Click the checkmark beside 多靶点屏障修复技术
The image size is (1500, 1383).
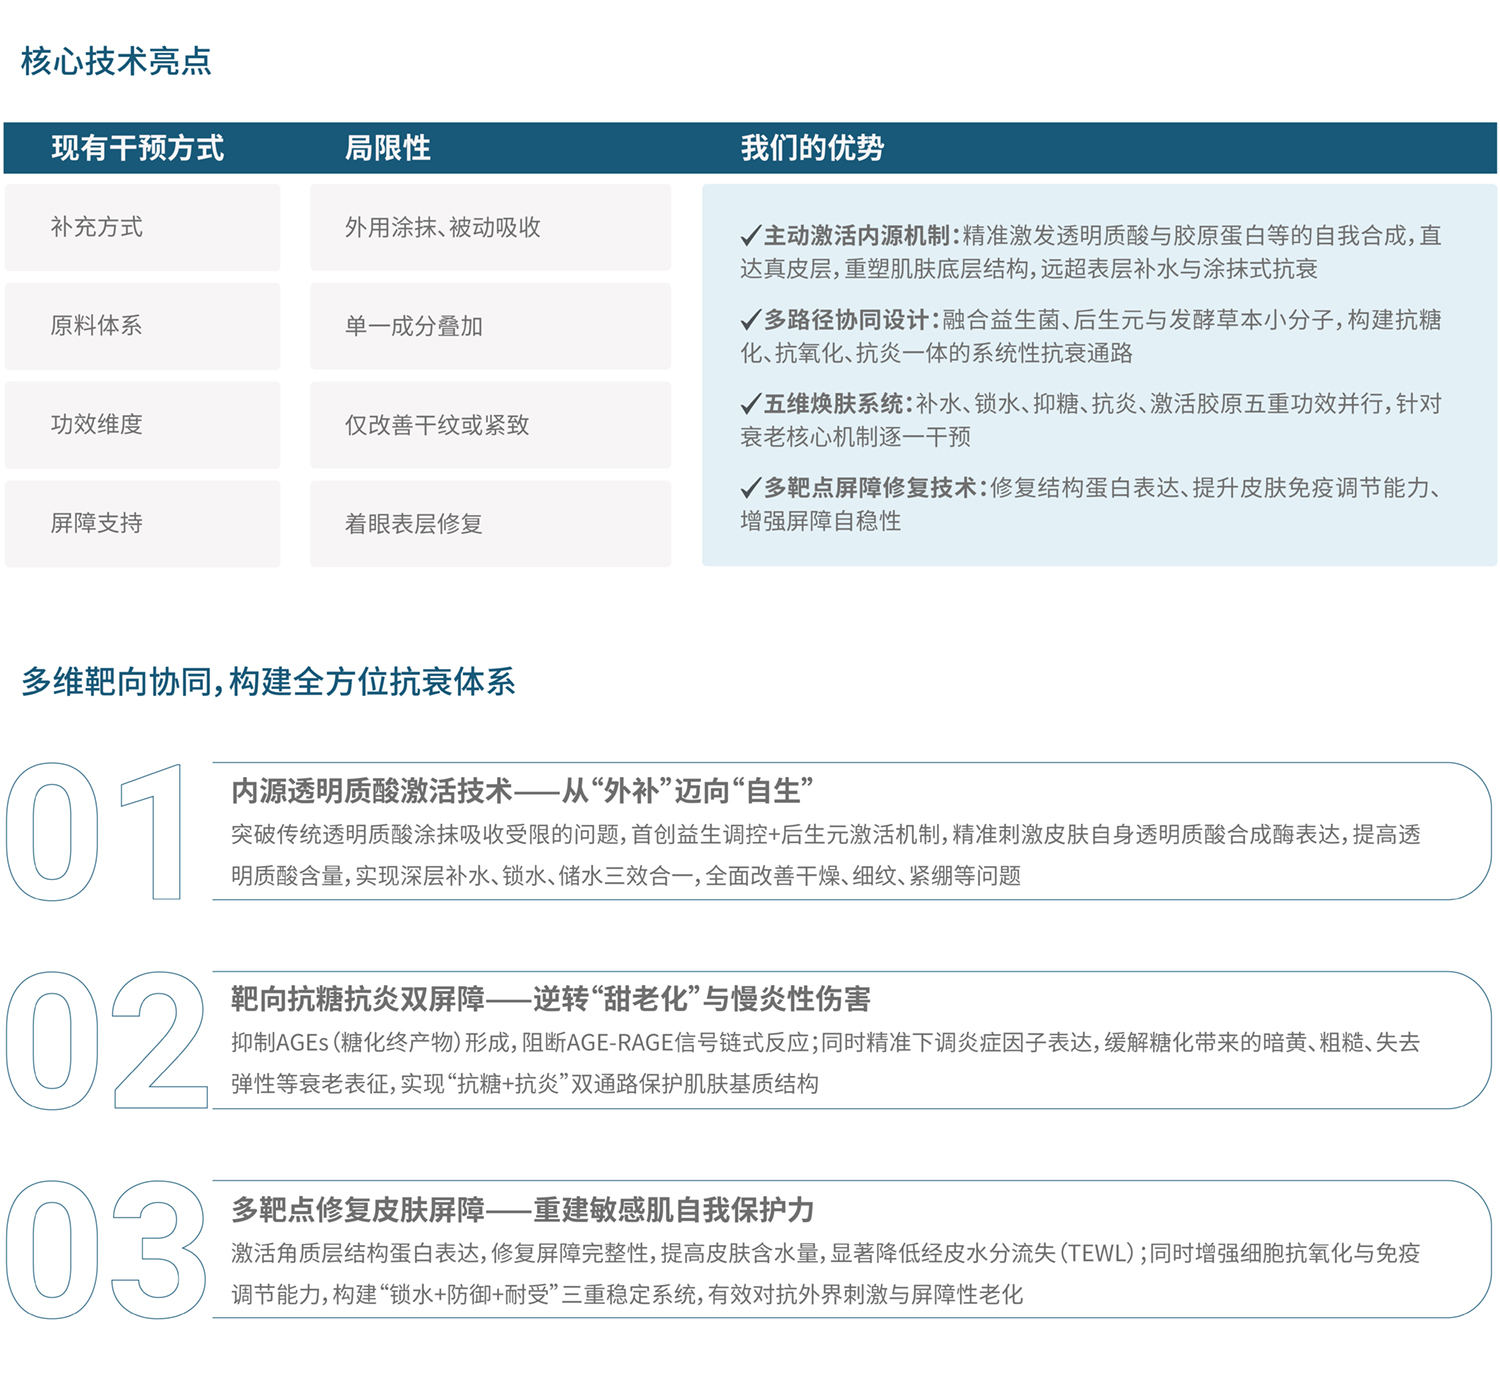coord(750,488)
